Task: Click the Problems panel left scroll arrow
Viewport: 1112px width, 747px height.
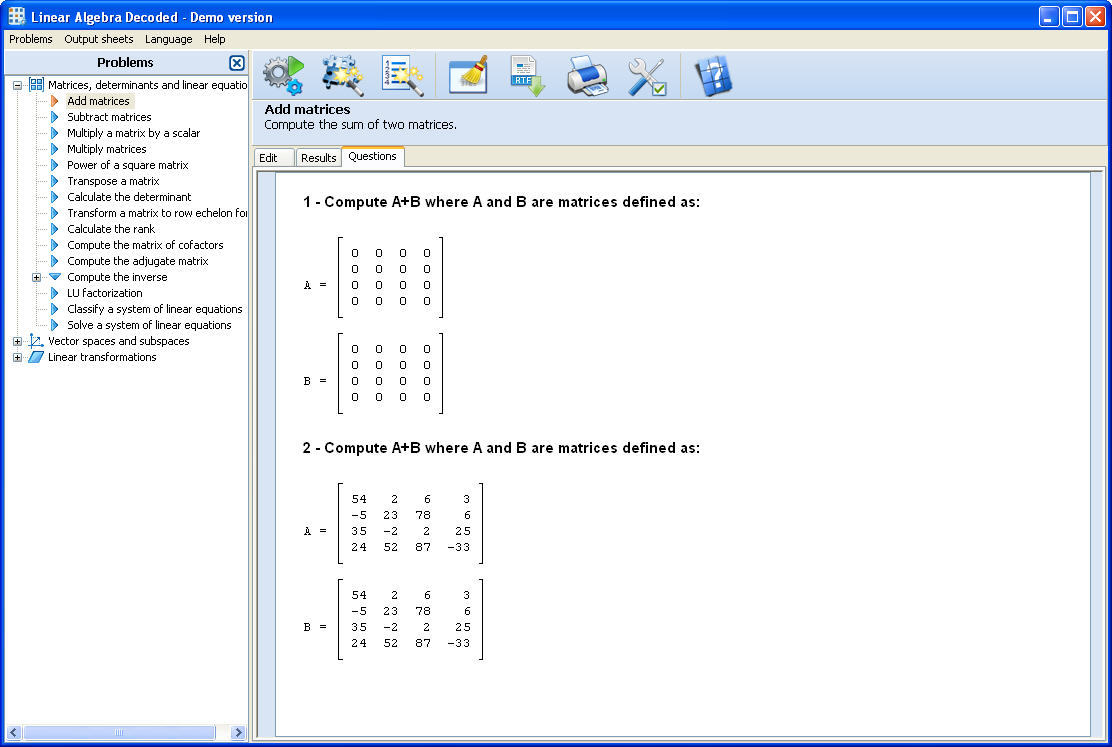Action: pyautogui.click(x=13, y=732)
